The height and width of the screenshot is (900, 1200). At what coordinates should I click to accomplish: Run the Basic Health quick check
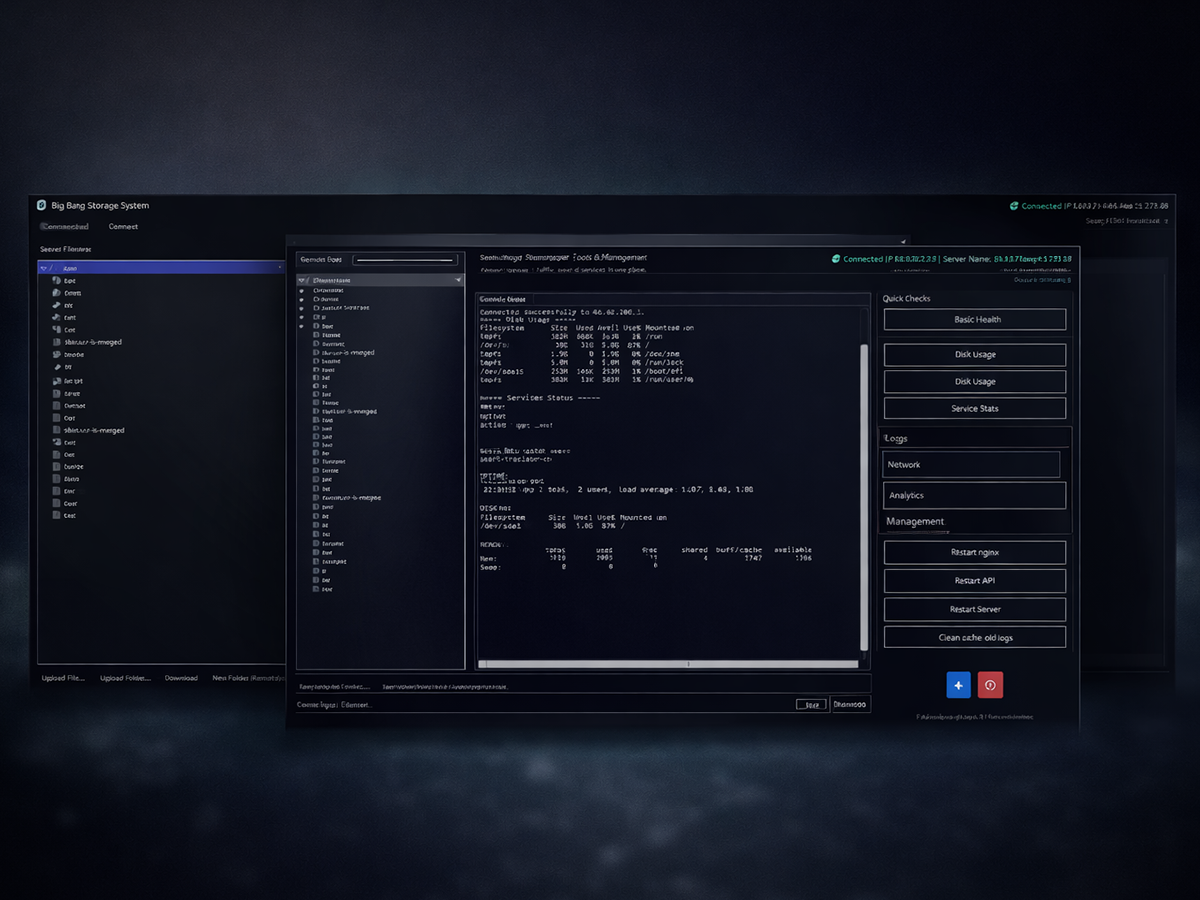point(975,320)
